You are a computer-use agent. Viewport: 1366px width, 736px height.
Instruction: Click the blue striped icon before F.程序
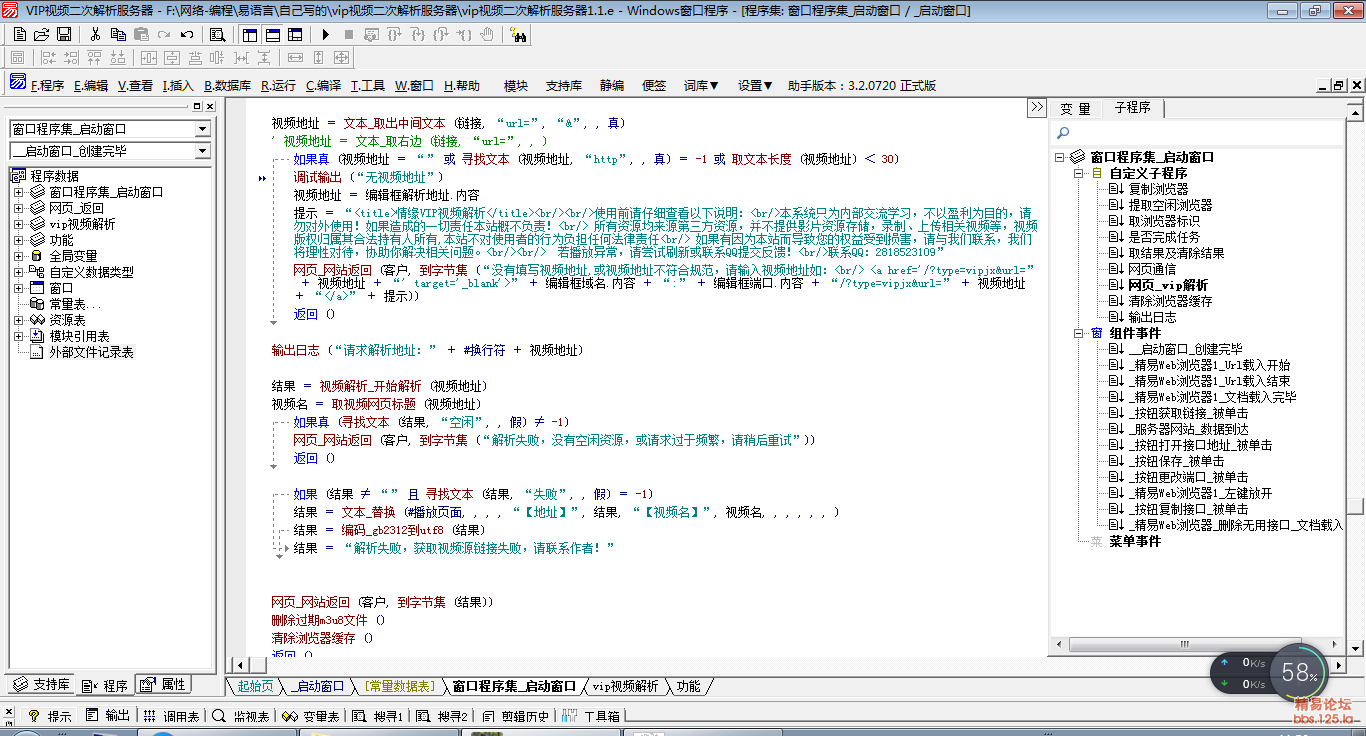tap(18, 83)
